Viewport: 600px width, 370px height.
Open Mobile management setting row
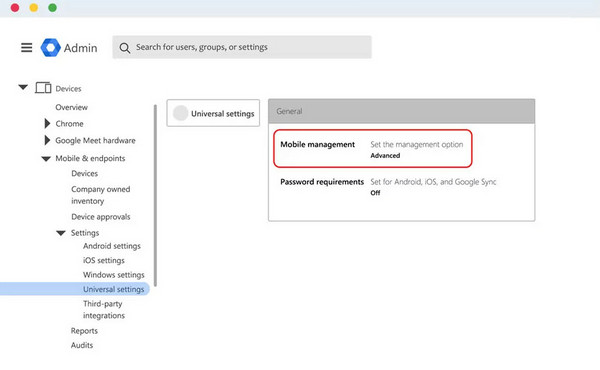(373, 148)
